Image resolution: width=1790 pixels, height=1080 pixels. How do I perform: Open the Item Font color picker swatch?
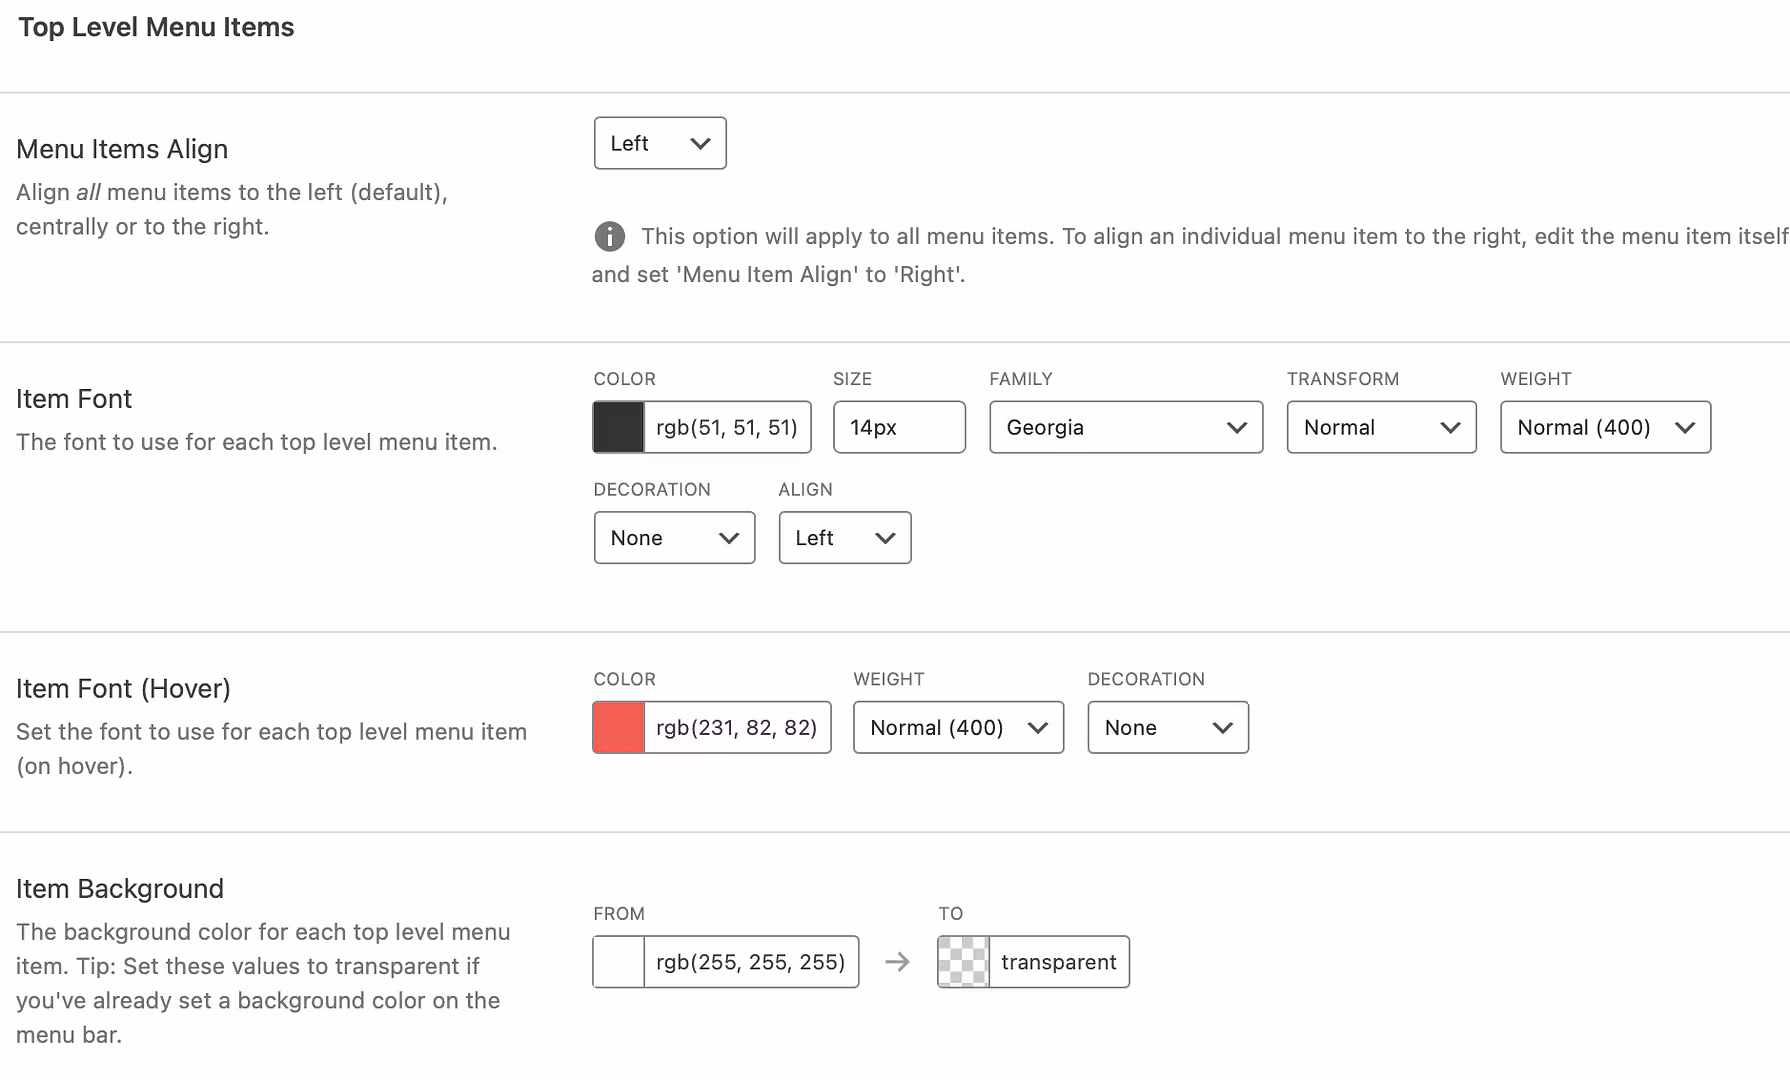point(618,427)
